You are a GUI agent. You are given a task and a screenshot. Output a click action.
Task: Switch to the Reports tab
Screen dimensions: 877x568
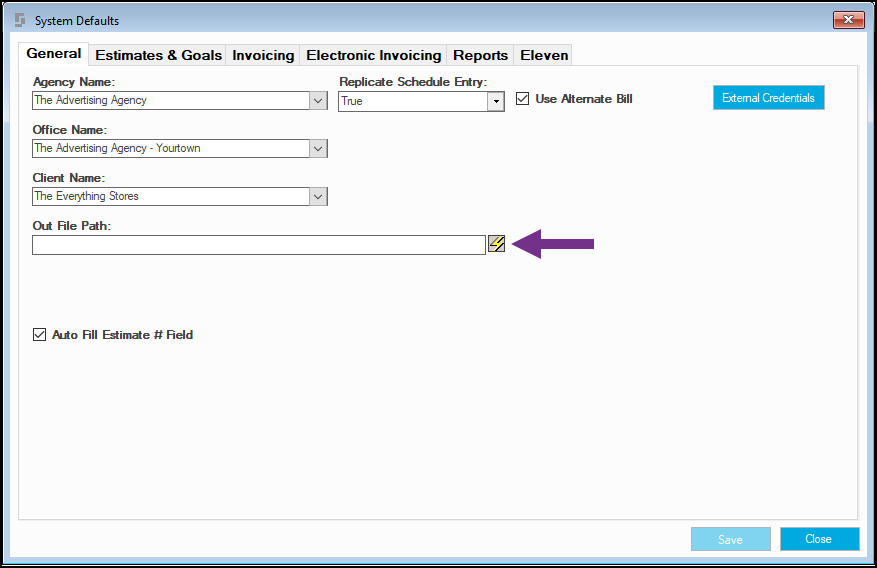[480, 55]
